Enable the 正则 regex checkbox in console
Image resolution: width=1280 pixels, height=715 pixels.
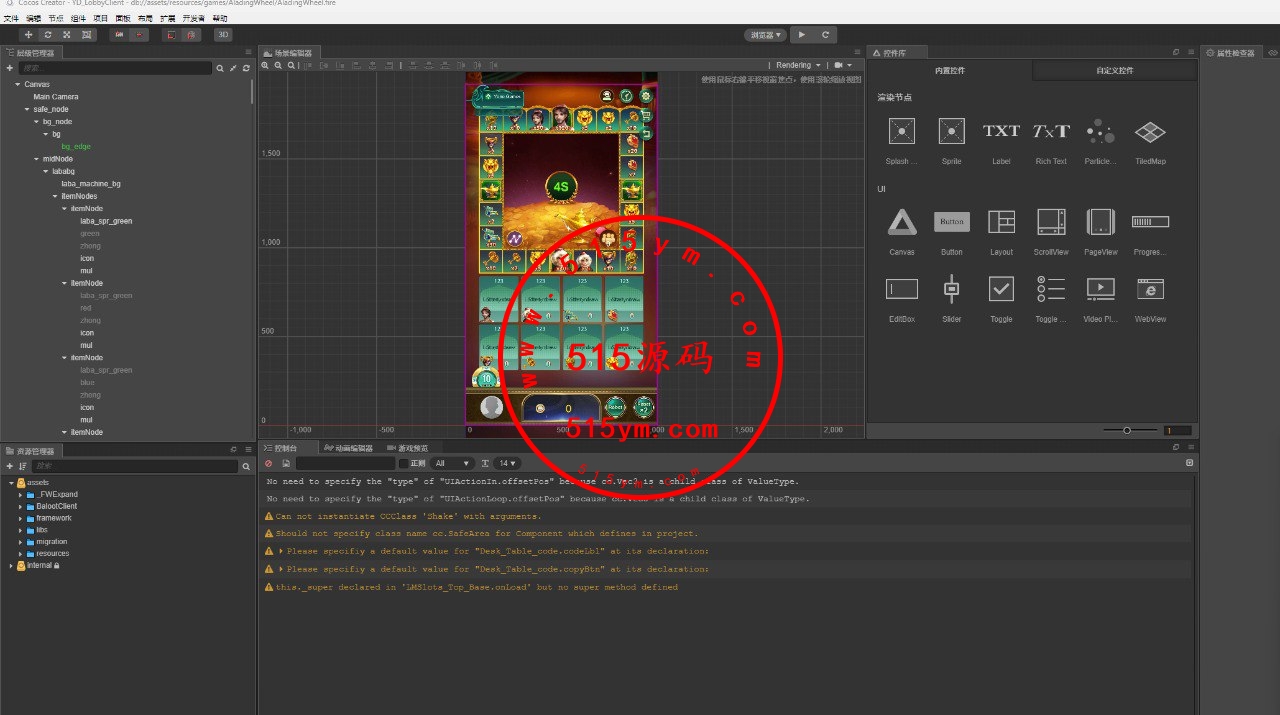[x=404, y=464]
